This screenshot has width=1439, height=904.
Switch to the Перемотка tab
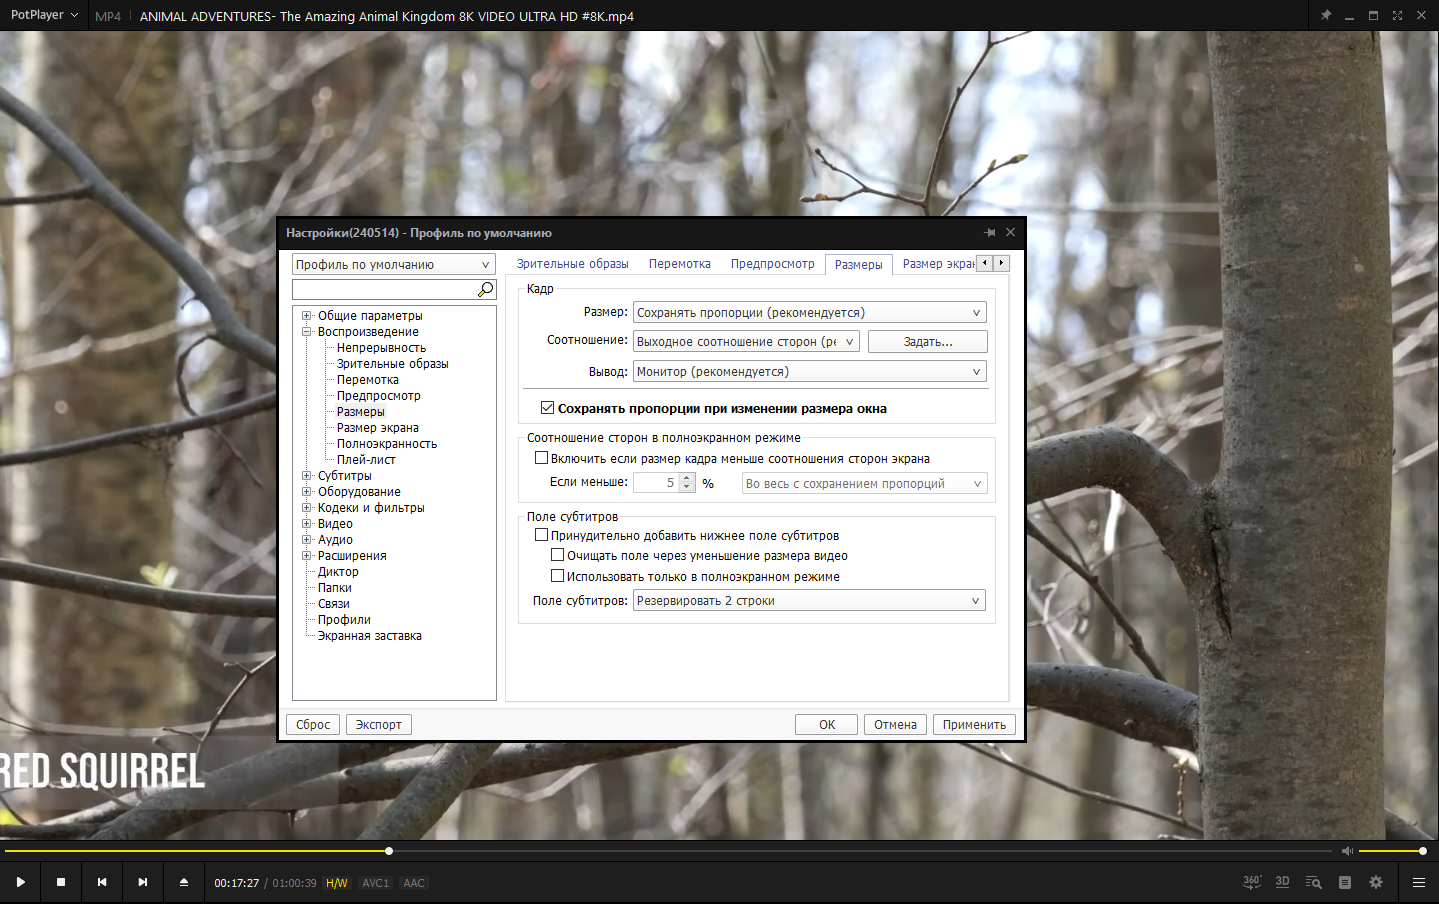(x=680, y=264)
